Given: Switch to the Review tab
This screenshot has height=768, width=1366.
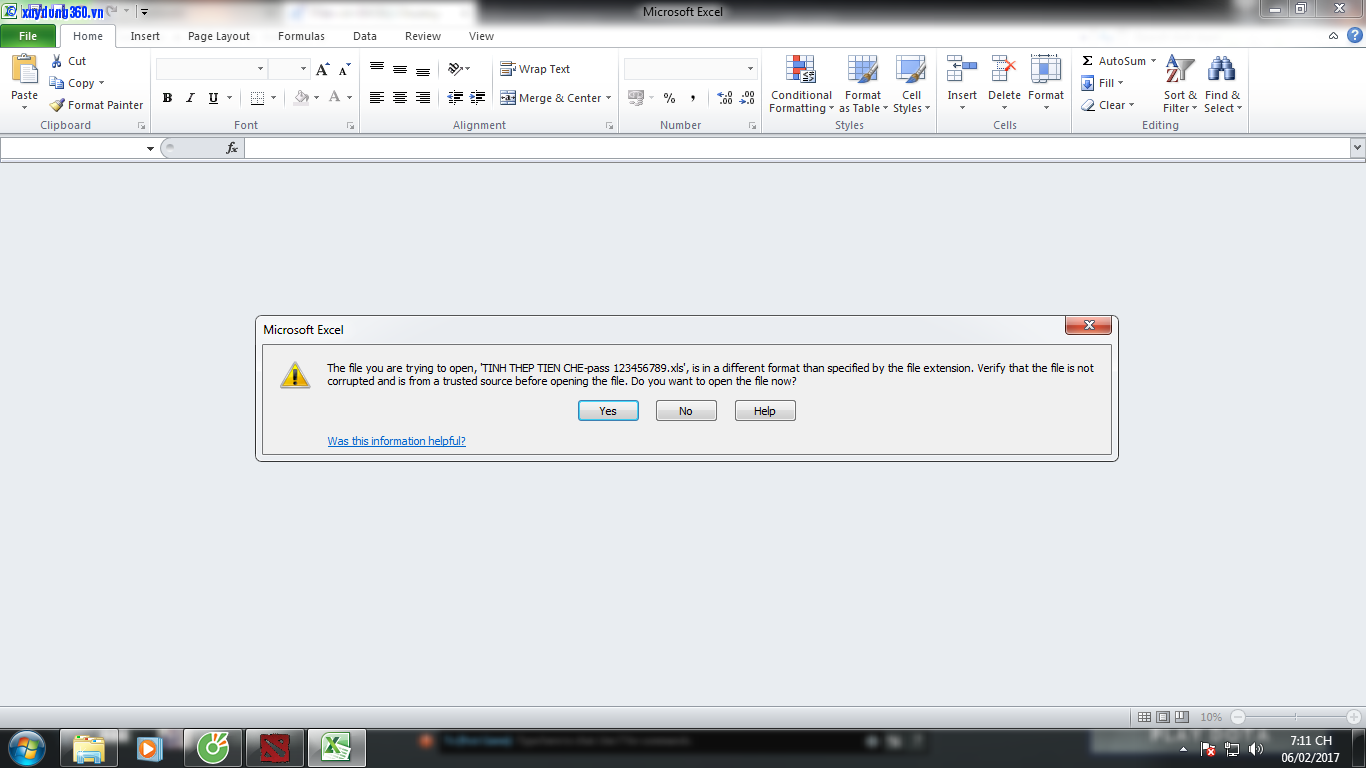Looking at the screenshot, I should click(423, 36).
